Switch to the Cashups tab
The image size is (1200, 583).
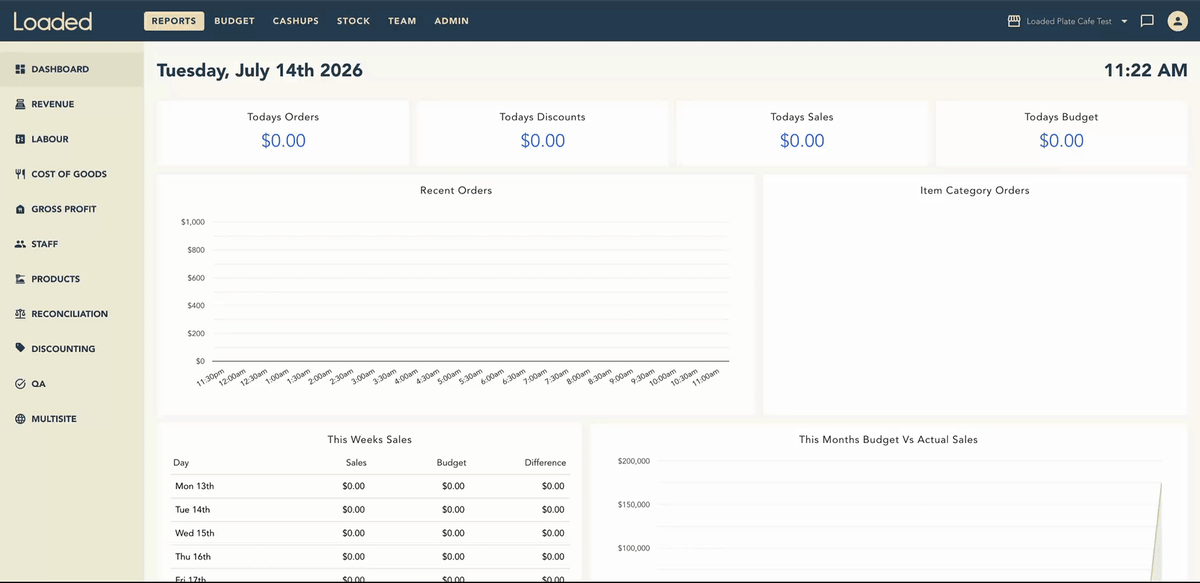(x=295, y=21)
